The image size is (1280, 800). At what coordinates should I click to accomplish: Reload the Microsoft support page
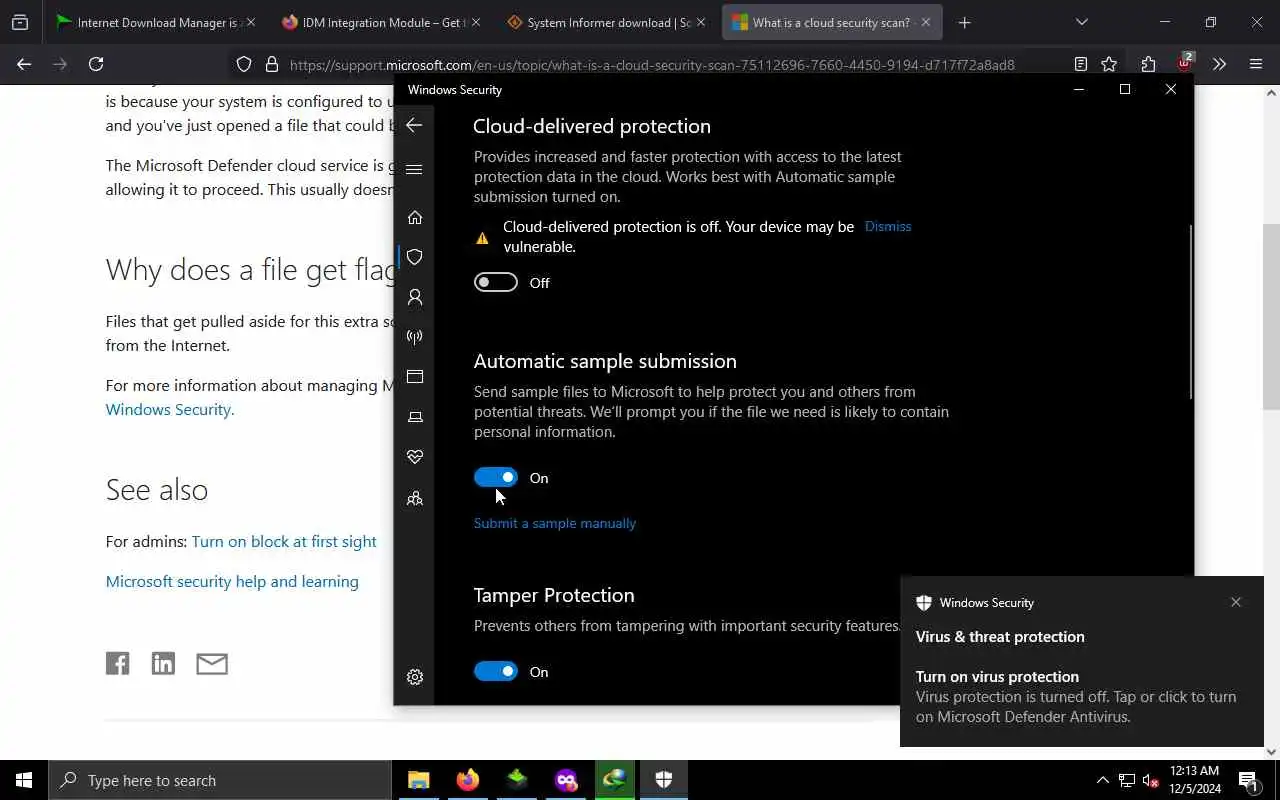pos(96,64)
